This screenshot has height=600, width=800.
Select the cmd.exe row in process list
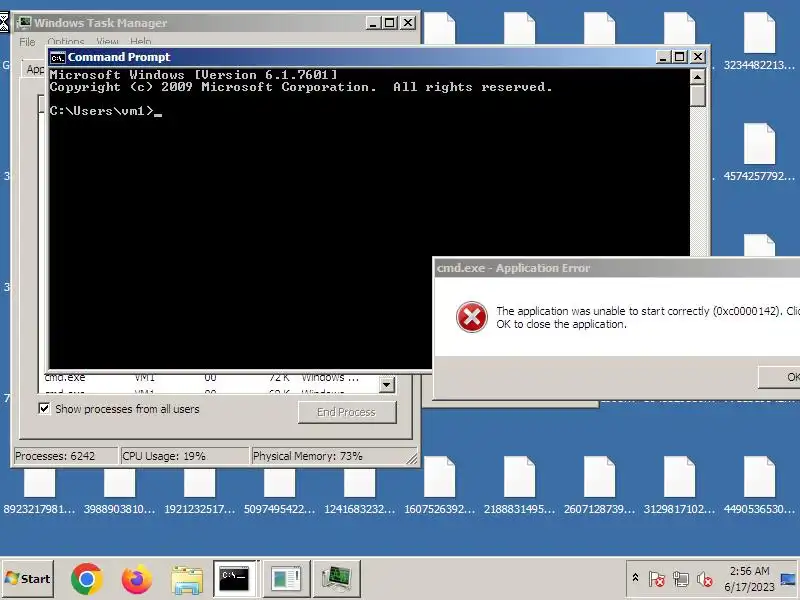209,378
